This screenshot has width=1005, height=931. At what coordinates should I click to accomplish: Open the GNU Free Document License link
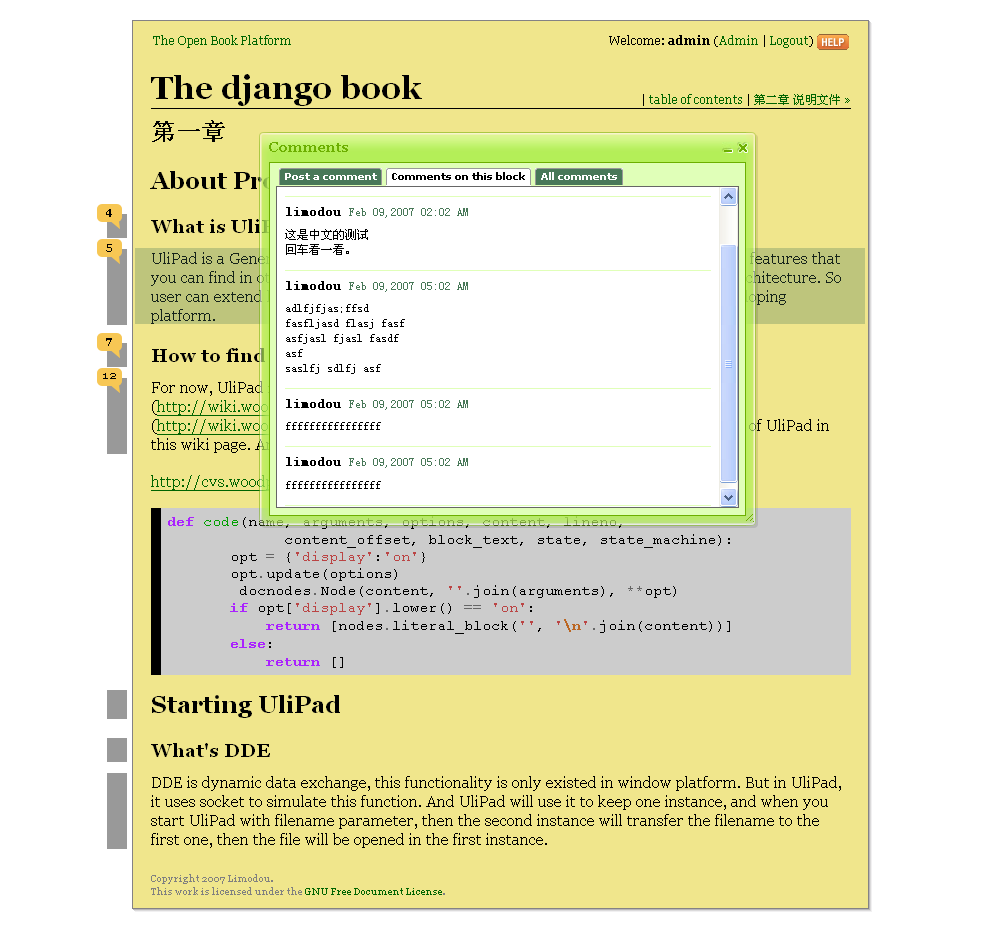tap(374, 892)
